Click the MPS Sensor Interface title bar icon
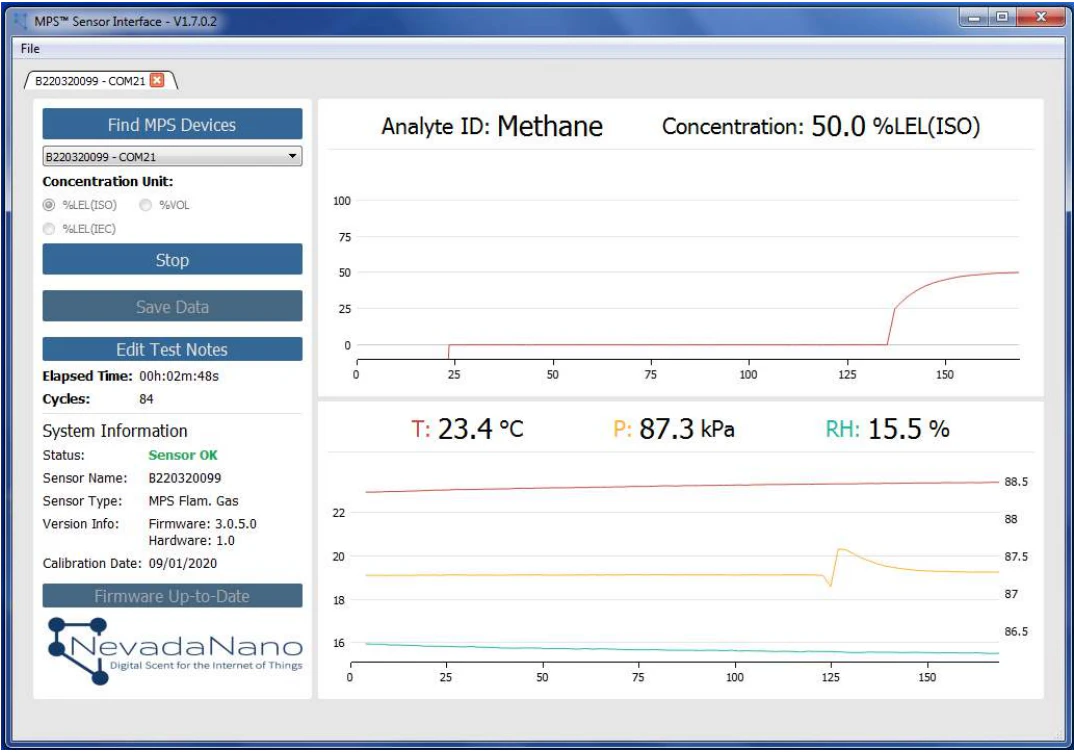Screen dimensions: 1074x754 click(21, 21)
